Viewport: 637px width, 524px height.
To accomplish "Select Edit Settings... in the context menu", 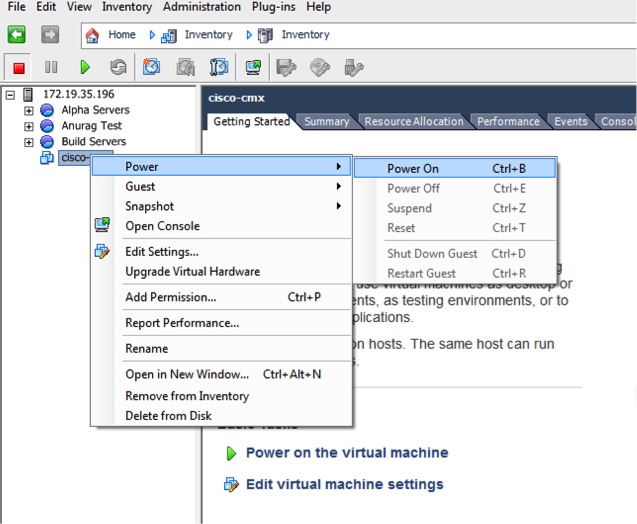I will (x=161, y=251).
